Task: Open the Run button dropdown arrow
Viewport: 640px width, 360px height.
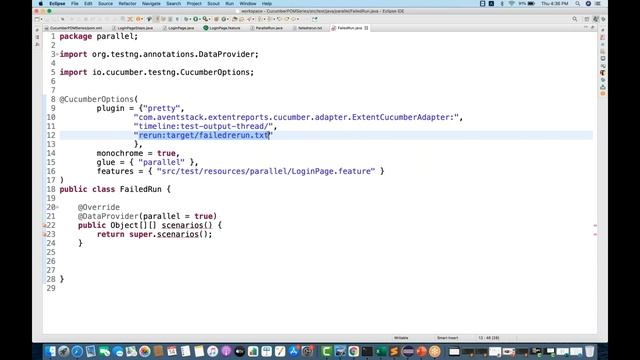Action: pyautogui.click(x=200, y=19)
